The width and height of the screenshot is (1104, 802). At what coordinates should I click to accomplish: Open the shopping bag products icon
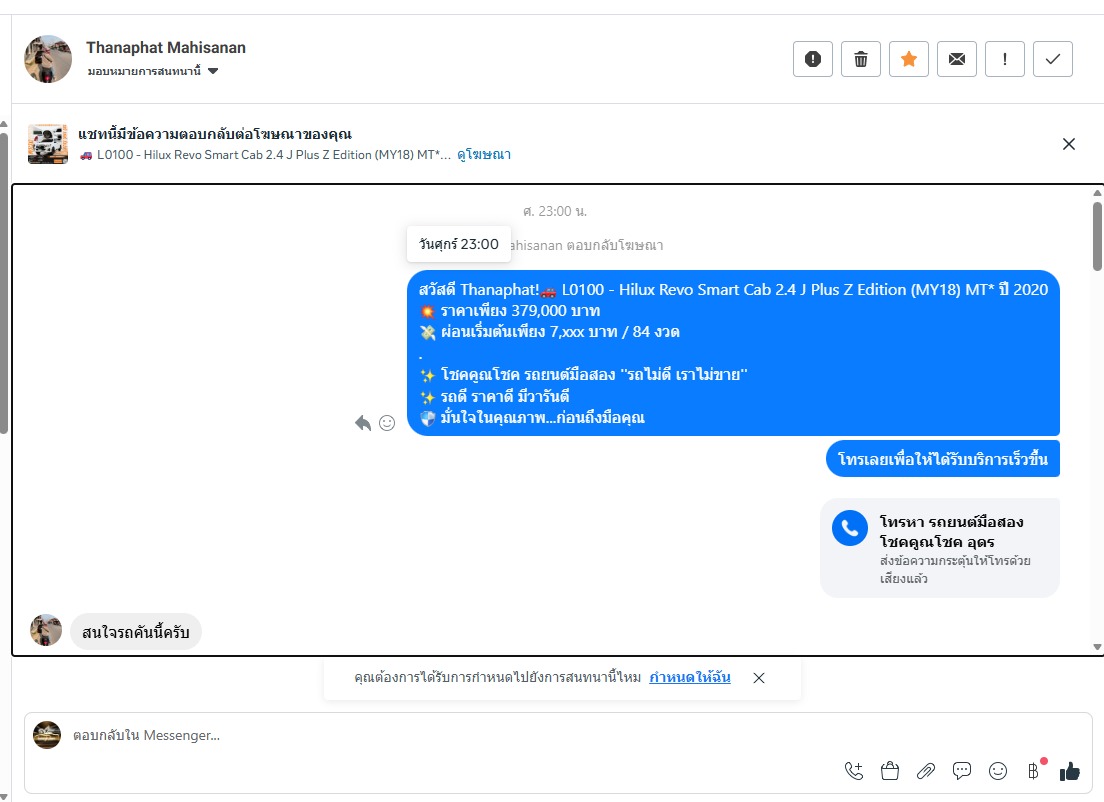pos(889,771)
